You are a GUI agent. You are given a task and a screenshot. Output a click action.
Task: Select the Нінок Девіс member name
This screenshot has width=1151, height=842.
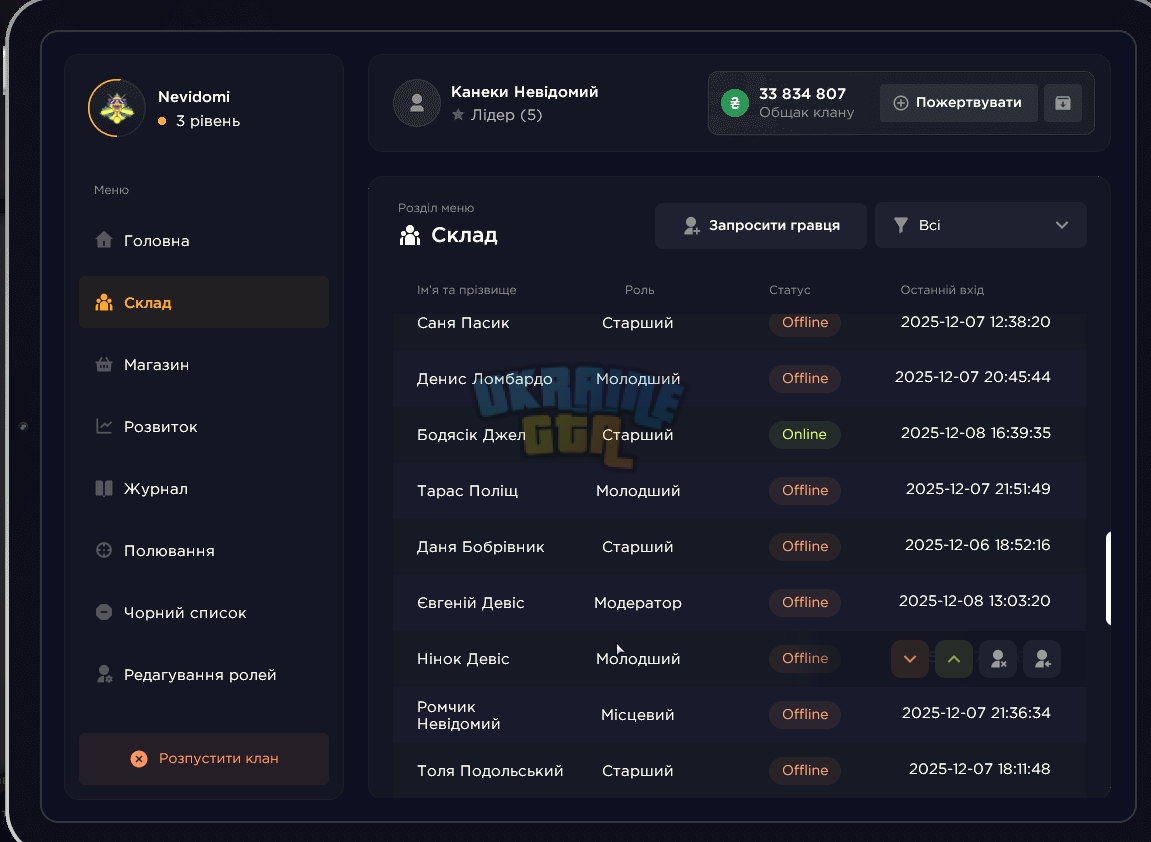pos(463,658)
